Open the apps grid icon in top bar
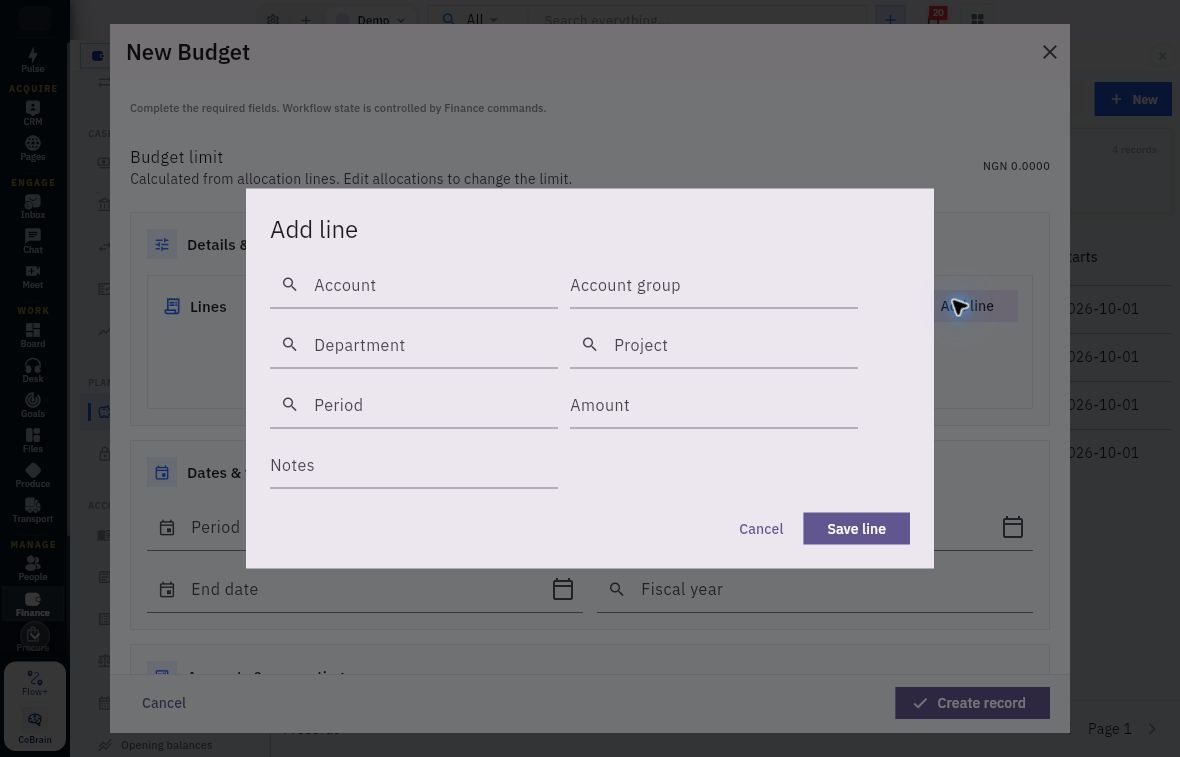 tap(977, 20)
